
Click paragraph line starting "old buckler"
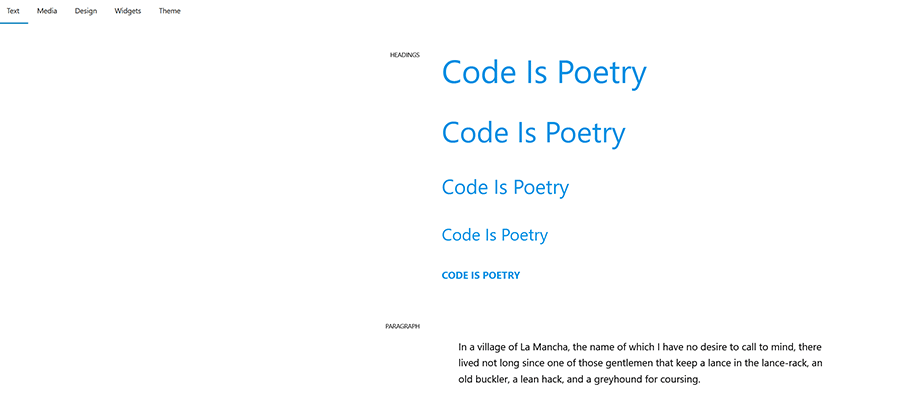tap(579, 380)
